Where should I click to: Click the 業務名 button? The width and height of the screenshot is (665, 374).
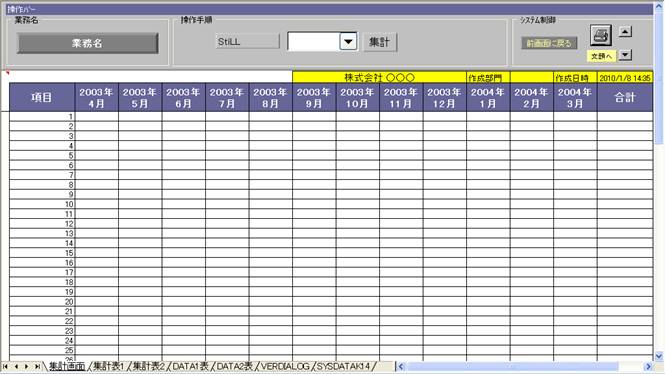(x=87, y=43)
